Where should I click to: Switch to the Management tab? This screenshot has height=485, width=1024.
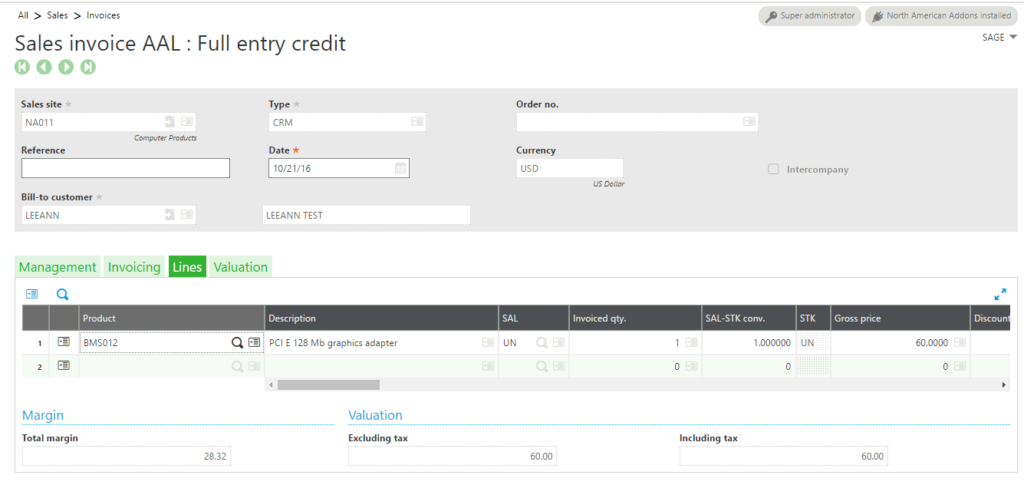click(58, 267)
